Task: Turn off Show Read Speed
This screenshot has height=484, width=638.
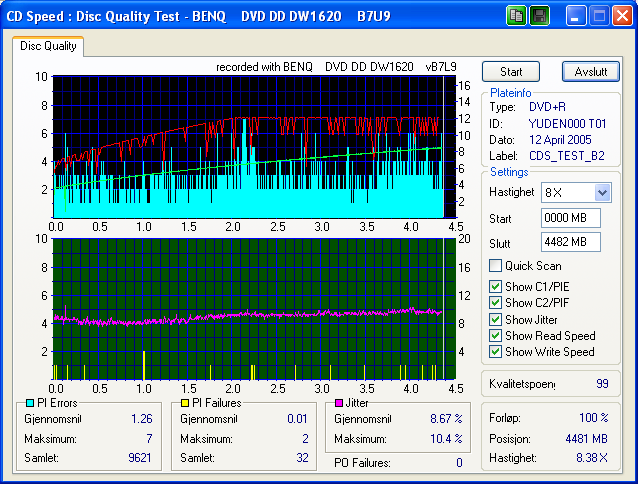Action: click(495, 335)
